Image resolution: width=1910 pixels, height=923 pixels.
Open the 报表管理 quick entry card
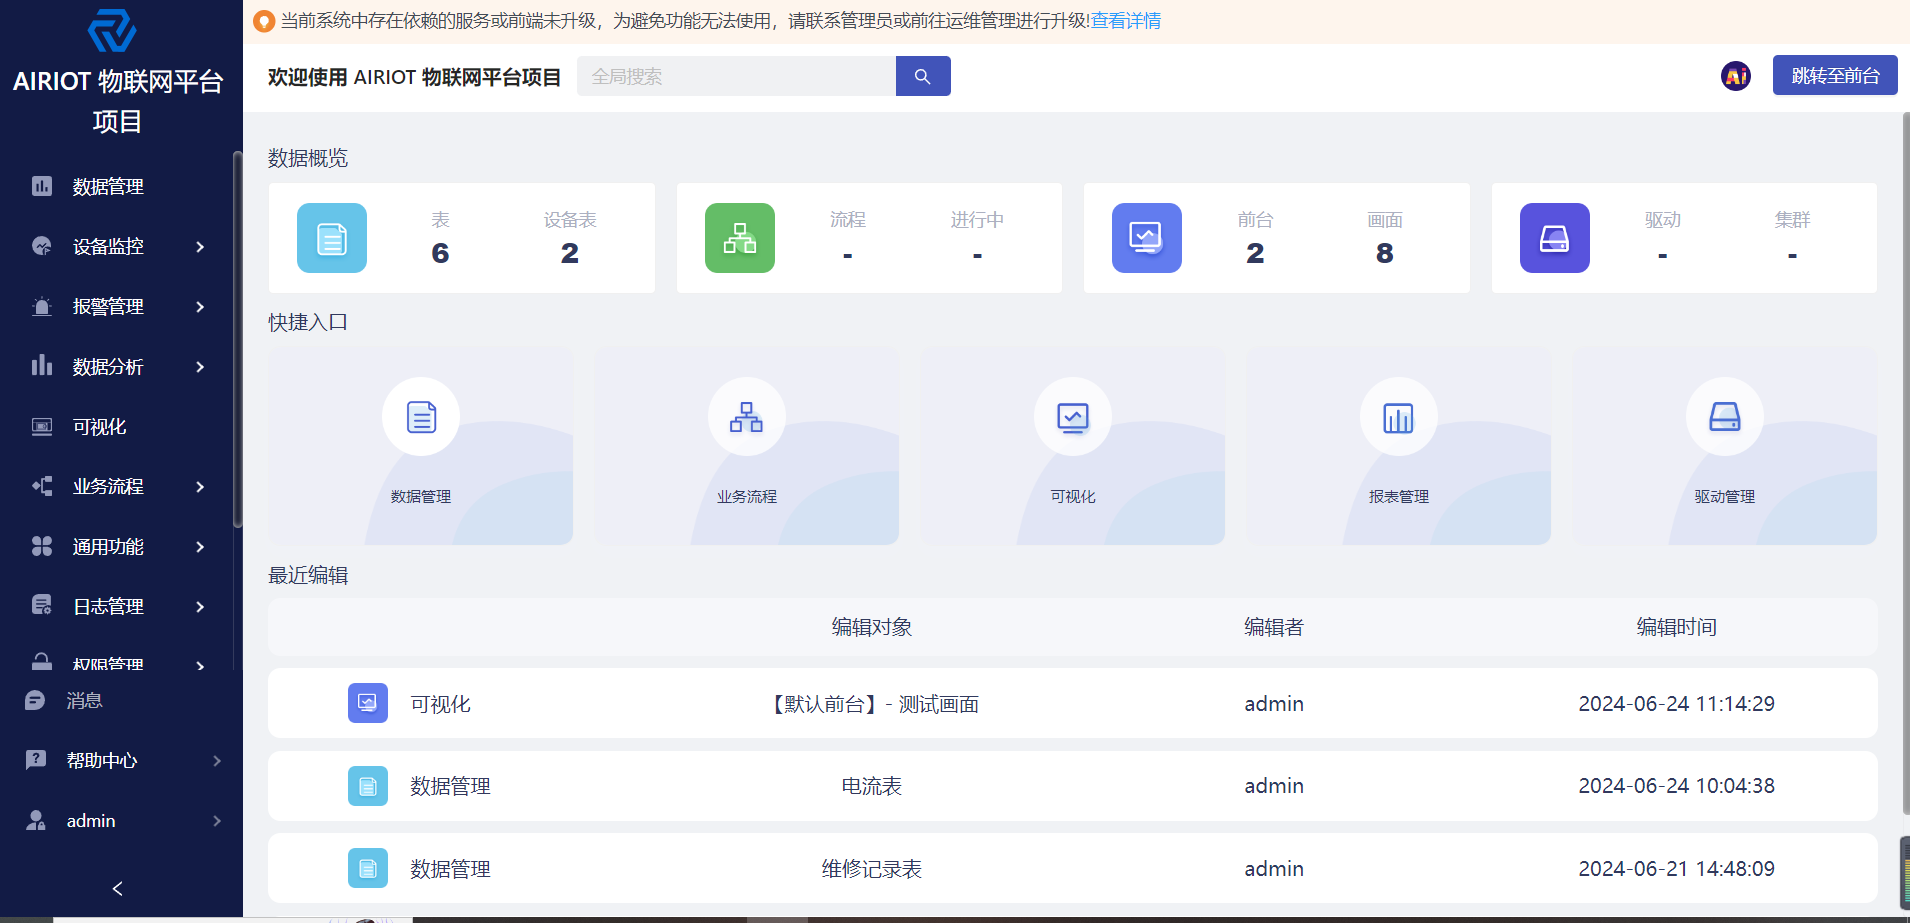tap(1399, 446)
